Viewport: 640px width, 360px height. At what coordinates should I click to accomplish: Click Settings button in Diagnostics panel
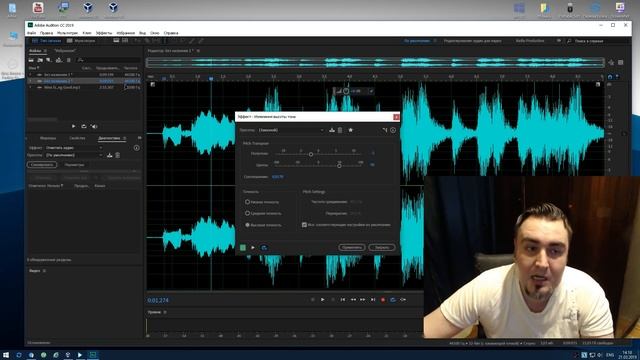point(74,165)
